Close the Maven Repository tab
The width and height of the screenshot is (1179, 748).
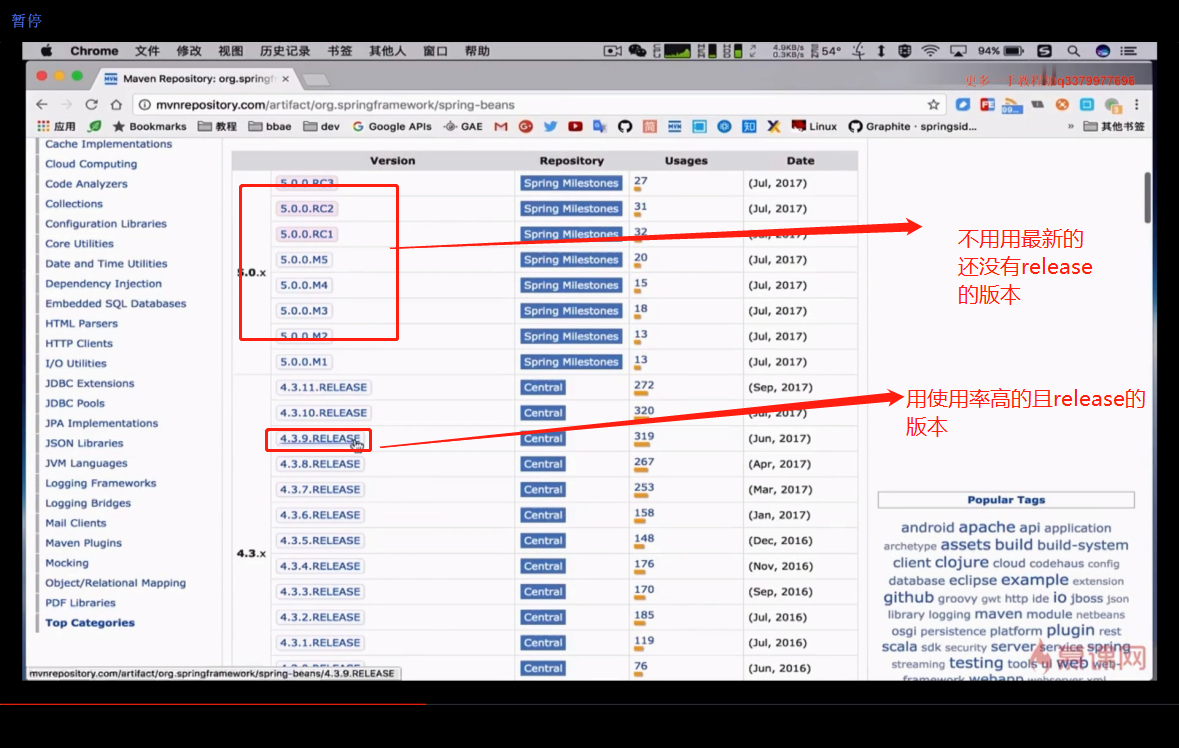286,78
